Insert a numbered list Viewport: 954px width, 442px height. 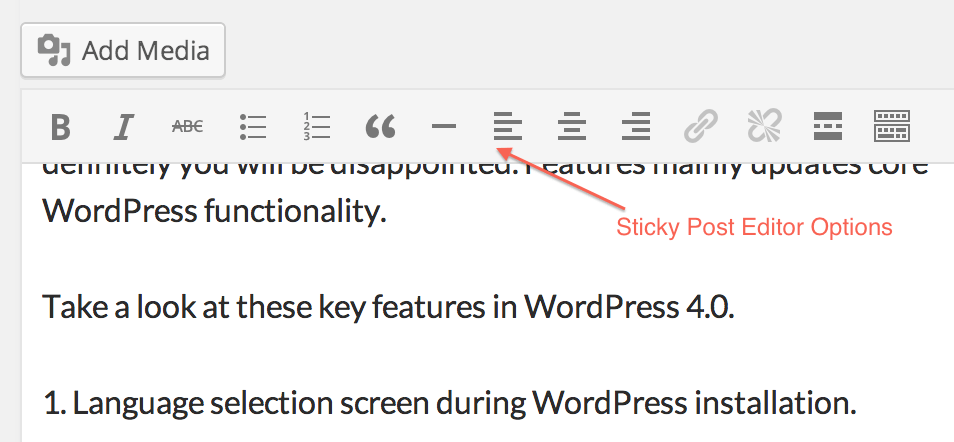point(316,127)
